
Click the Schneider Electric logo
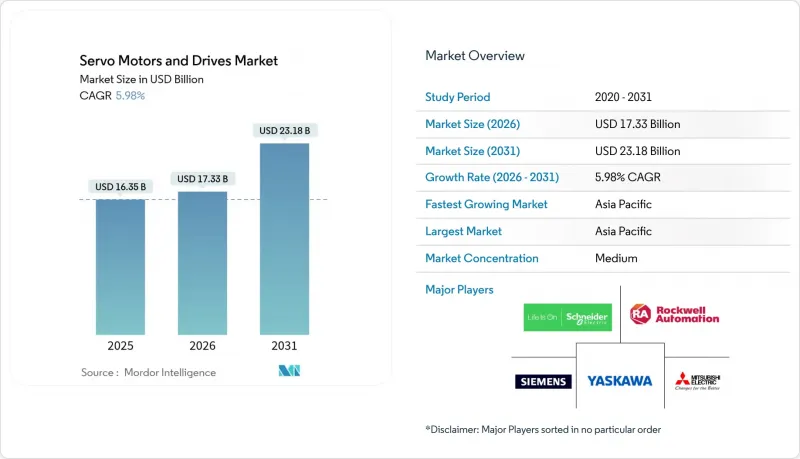point(564,316)
